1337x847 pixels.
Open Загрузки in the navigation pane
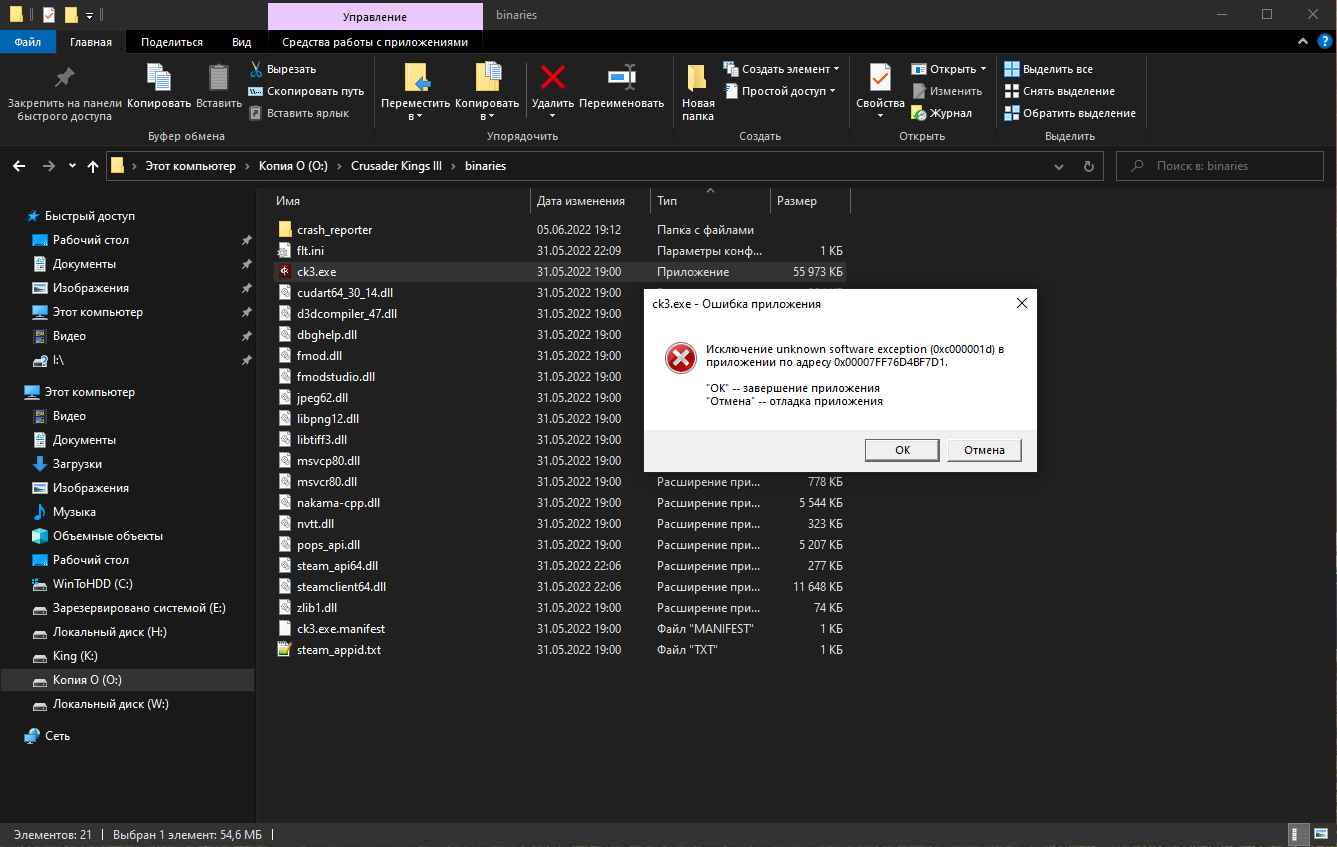pos(77,464)
